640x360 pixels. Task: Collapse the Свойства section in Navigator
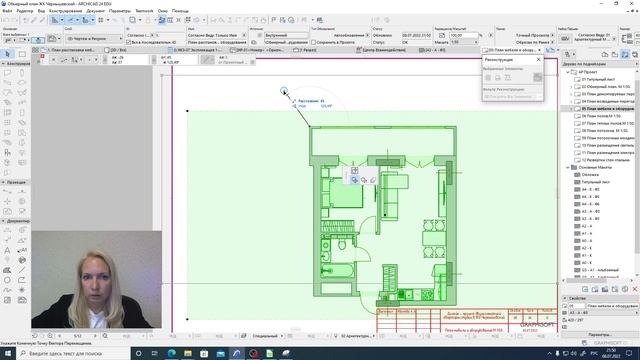click(x=565, y=298)
